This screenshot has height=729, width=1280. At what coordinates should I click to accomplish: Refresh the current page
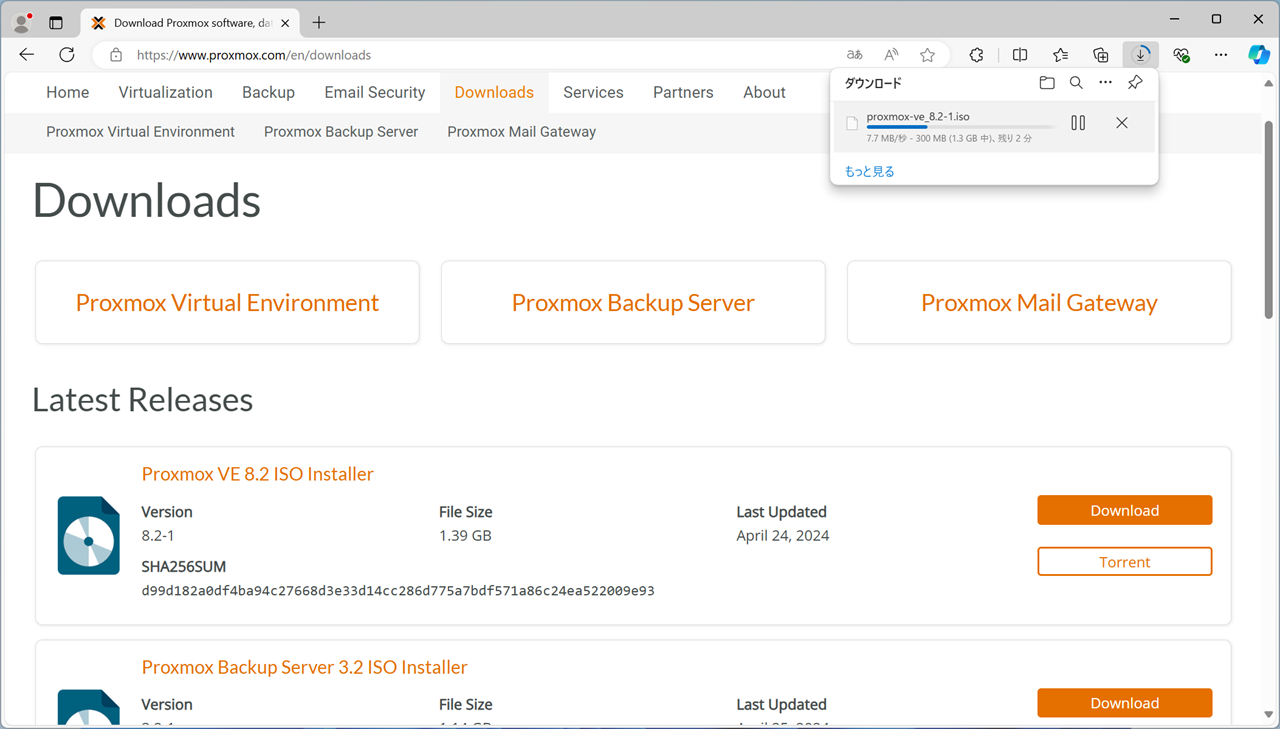point(67,55)
